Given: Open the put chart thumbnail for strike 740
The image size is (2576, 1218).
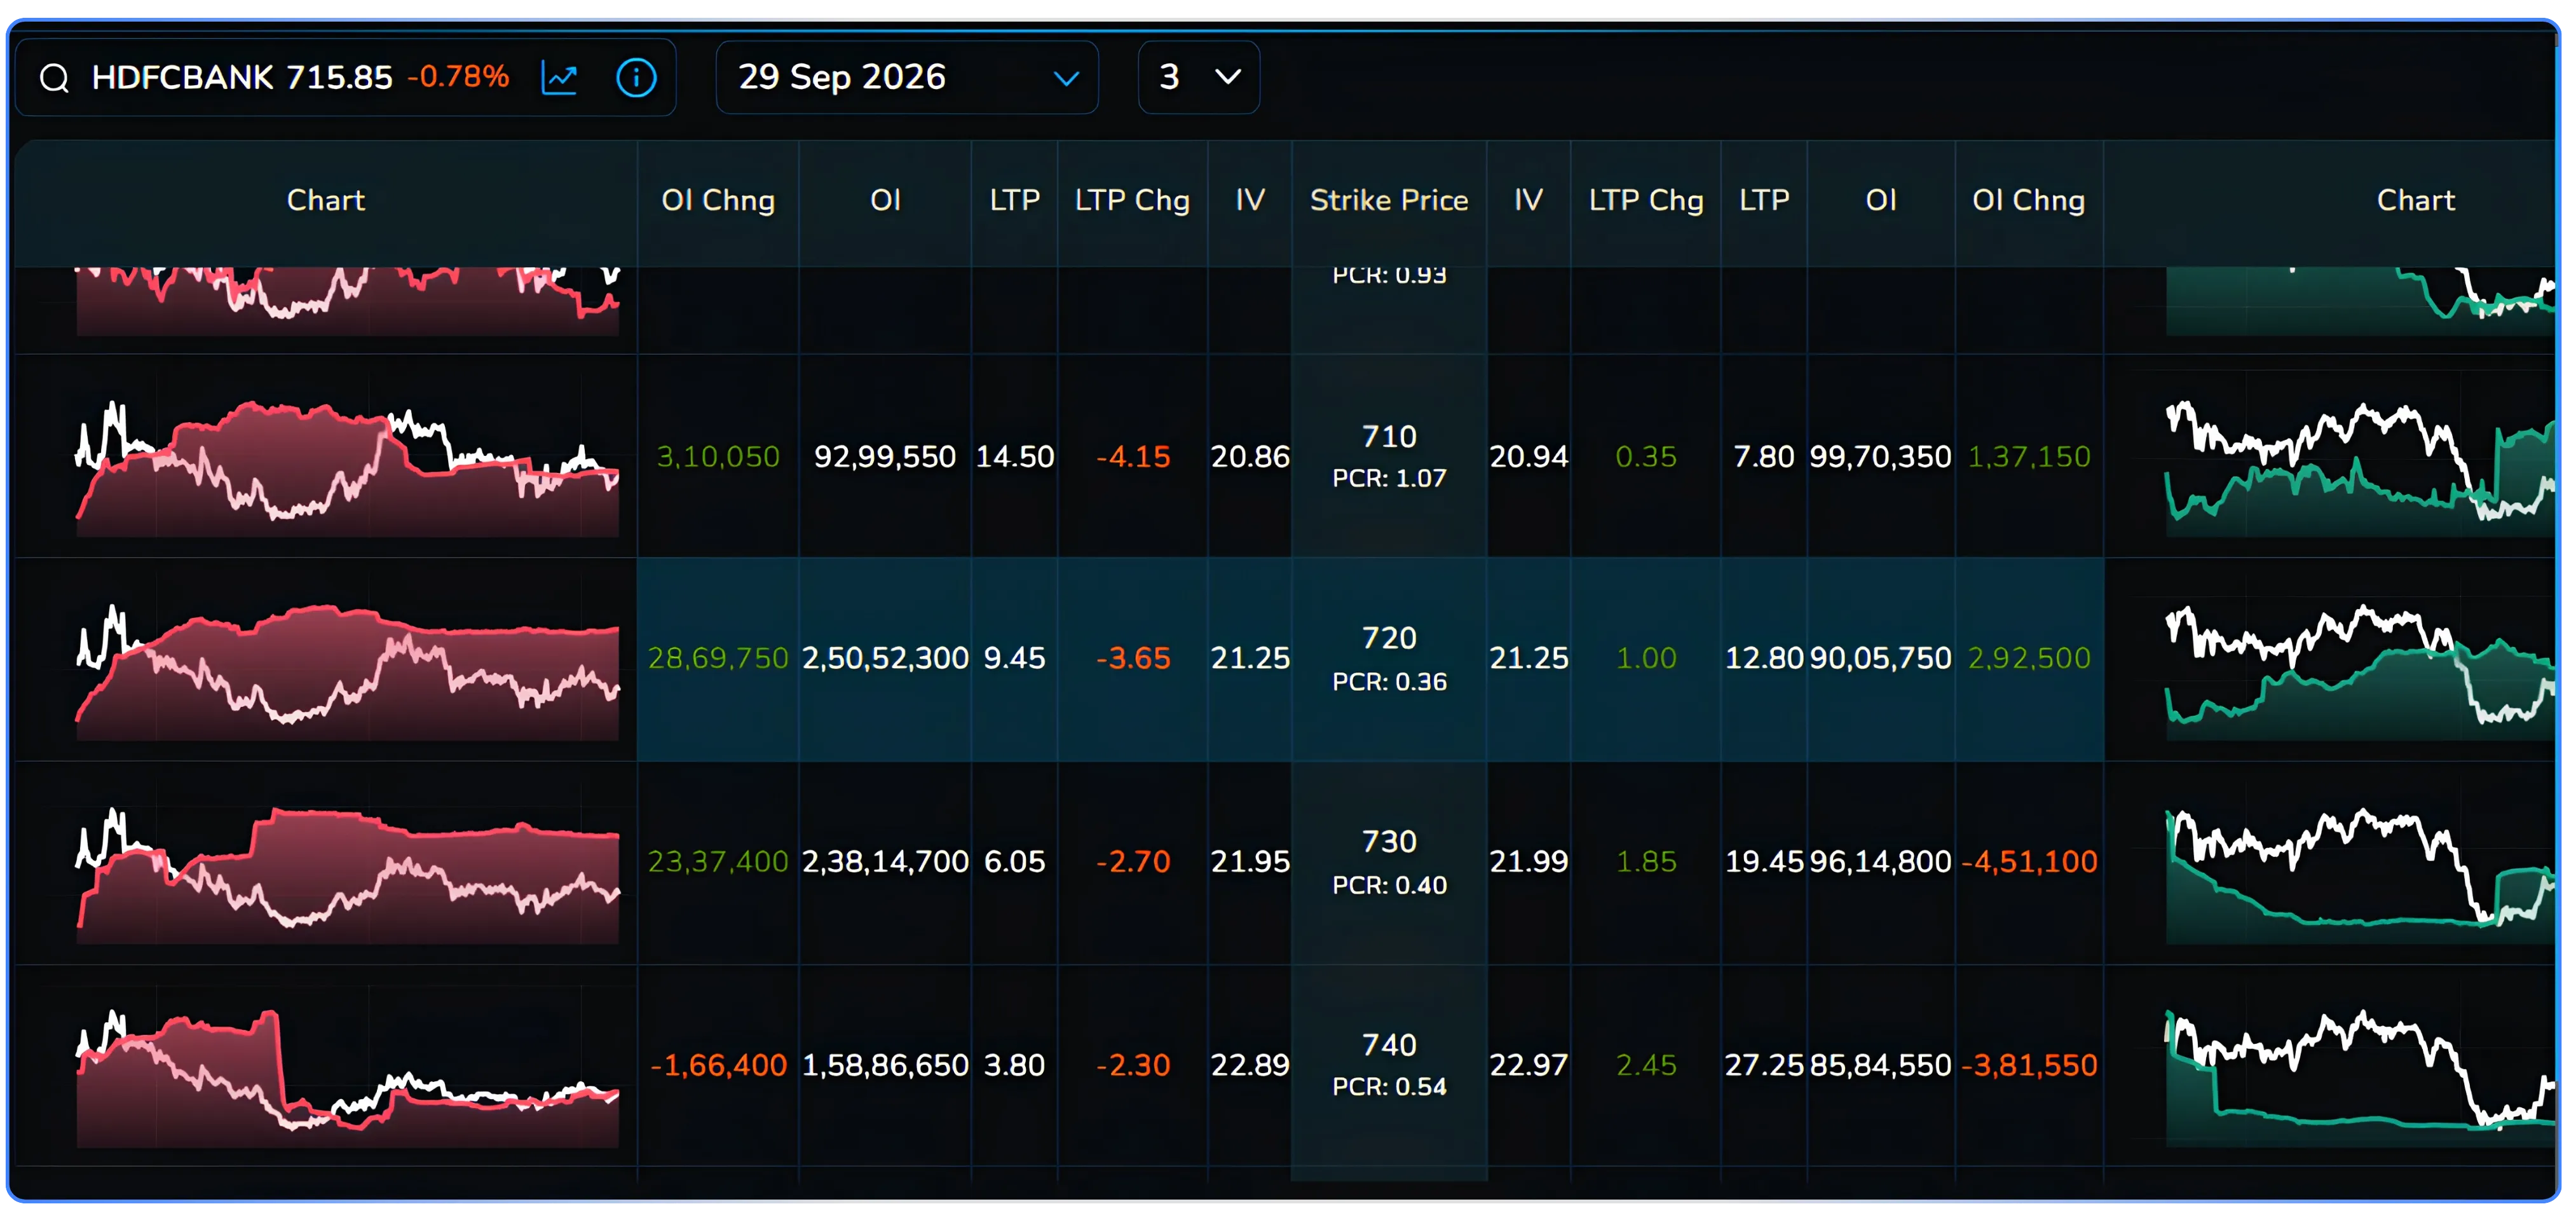Looking at the screenshot, I should [2360, 1077].
